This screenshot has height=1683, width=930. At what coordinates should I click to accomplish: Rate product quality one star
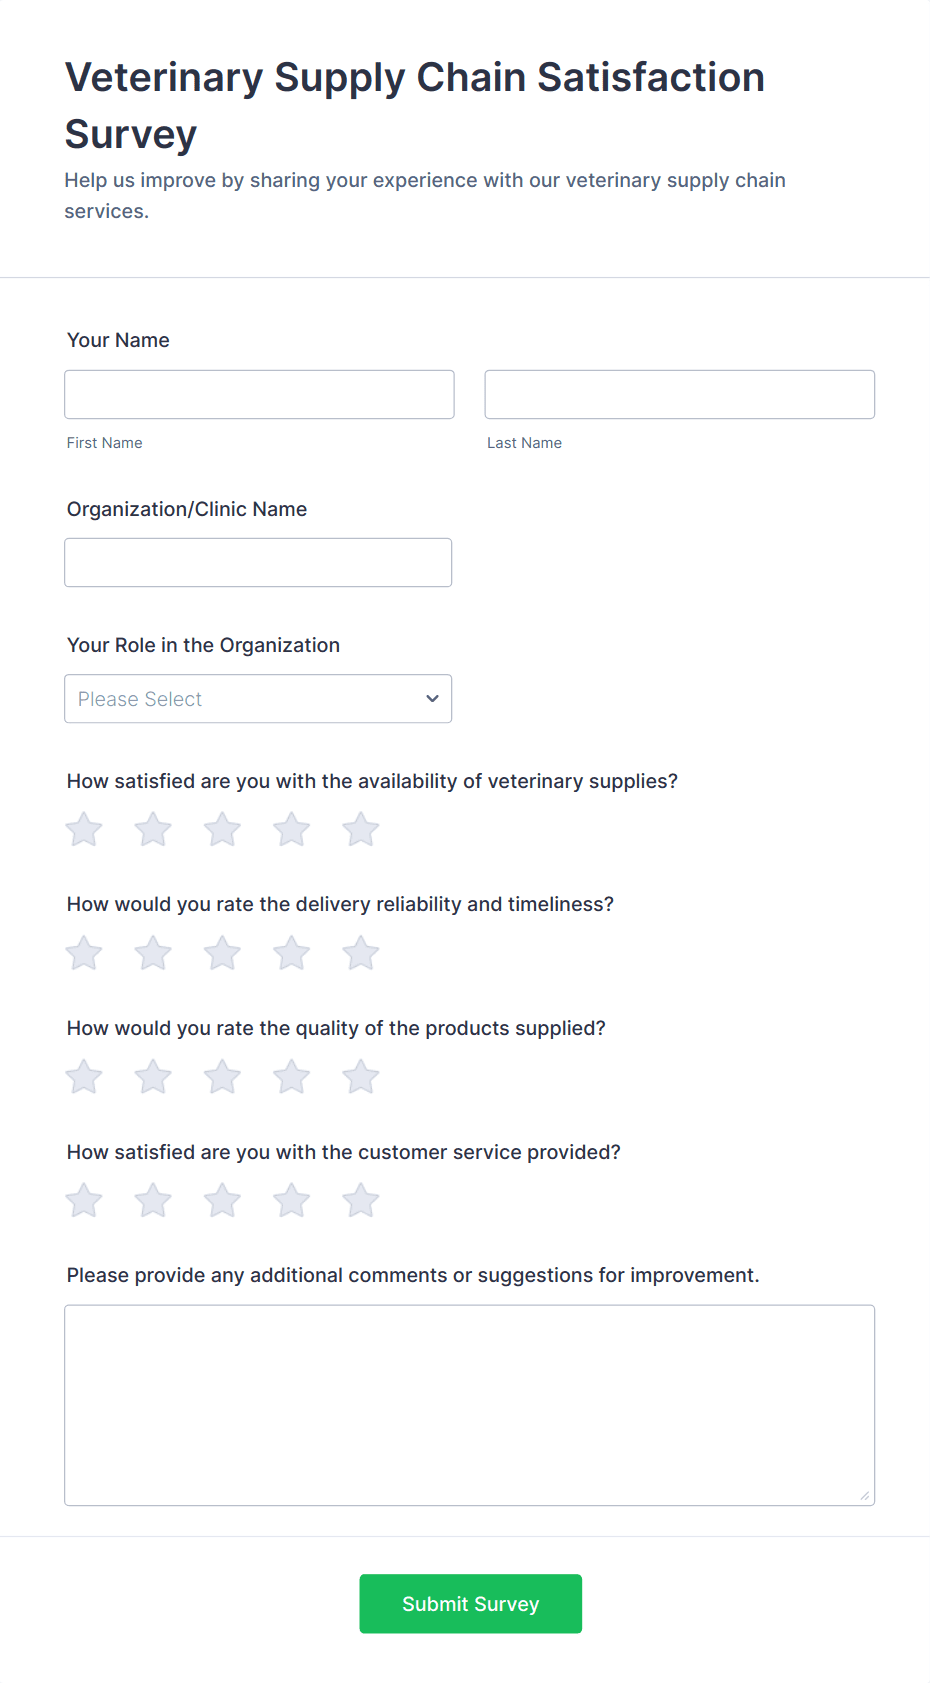click(x=84, y=1078)
